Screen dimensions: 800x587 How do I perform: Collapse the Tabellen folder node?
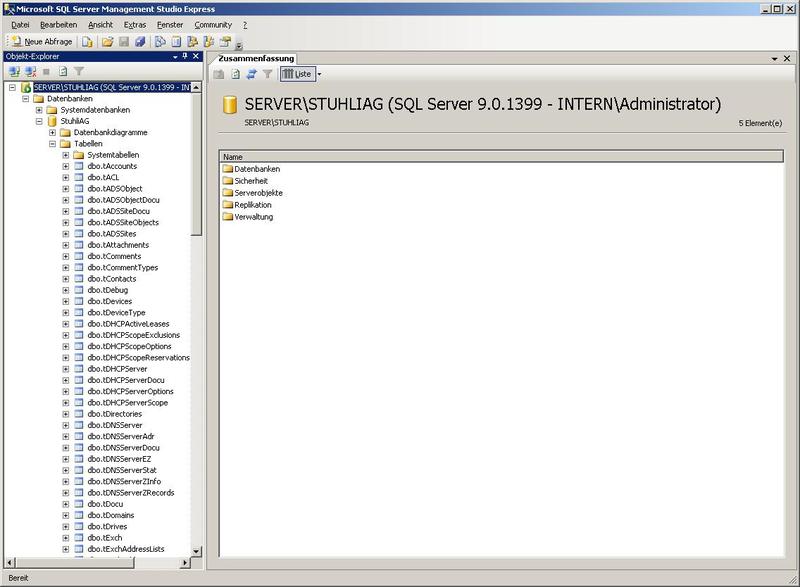click(52, 144)
